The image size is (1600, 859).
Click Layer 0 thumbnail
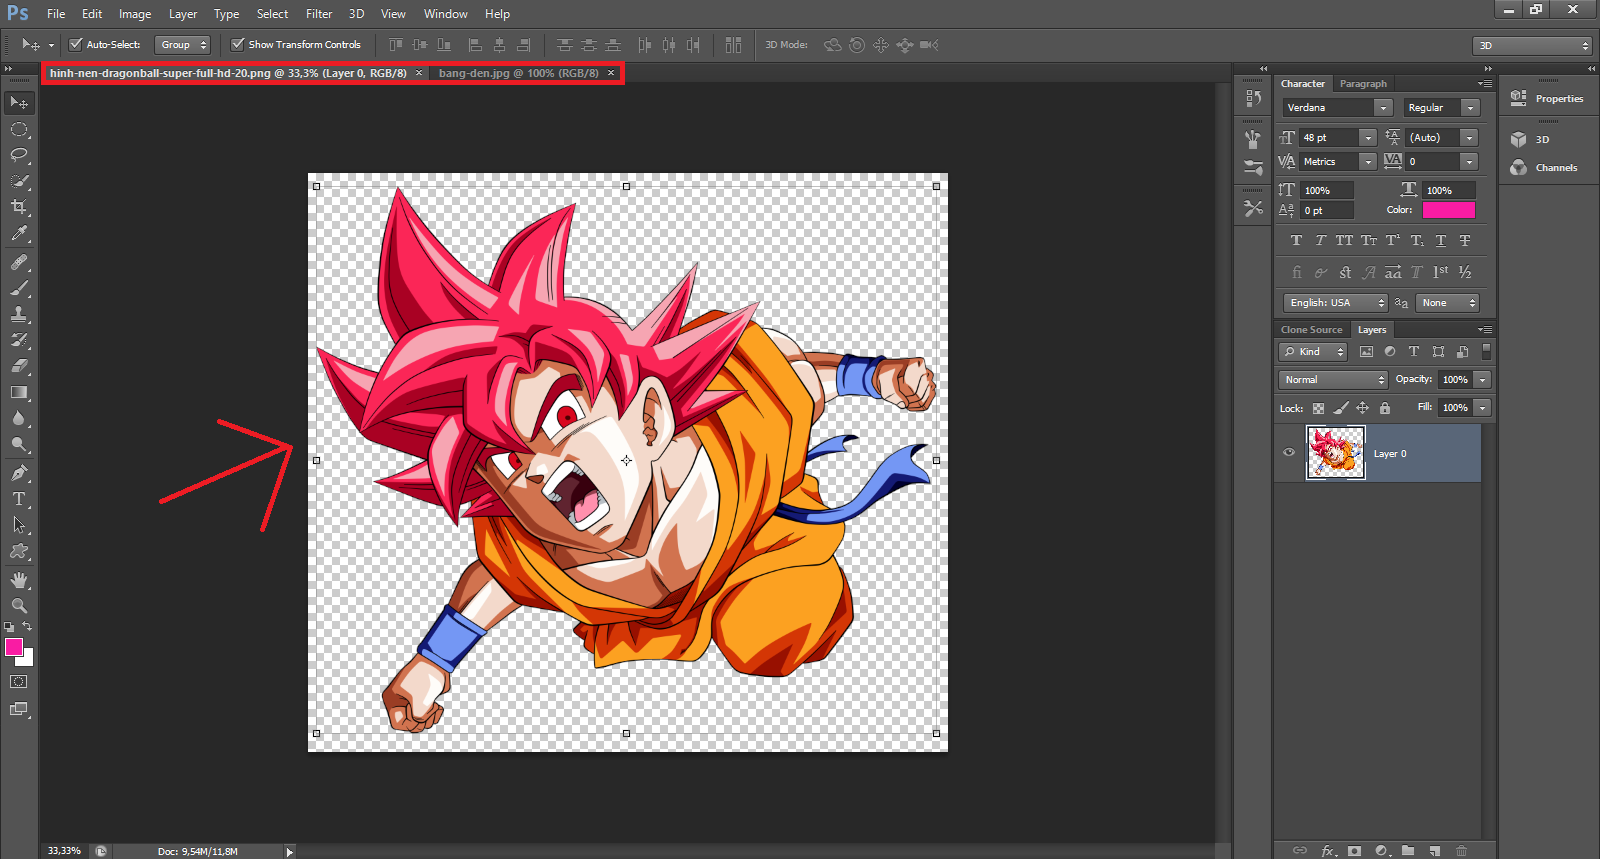[1335, 453]
